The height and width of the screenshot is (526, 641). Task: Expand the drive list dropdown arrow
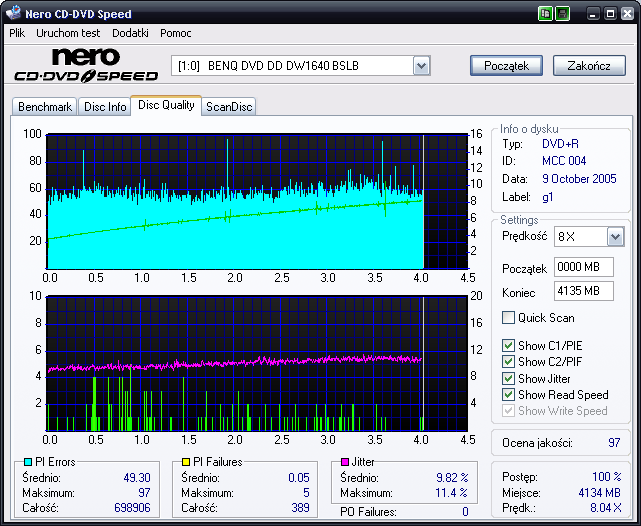coord(421,66)
